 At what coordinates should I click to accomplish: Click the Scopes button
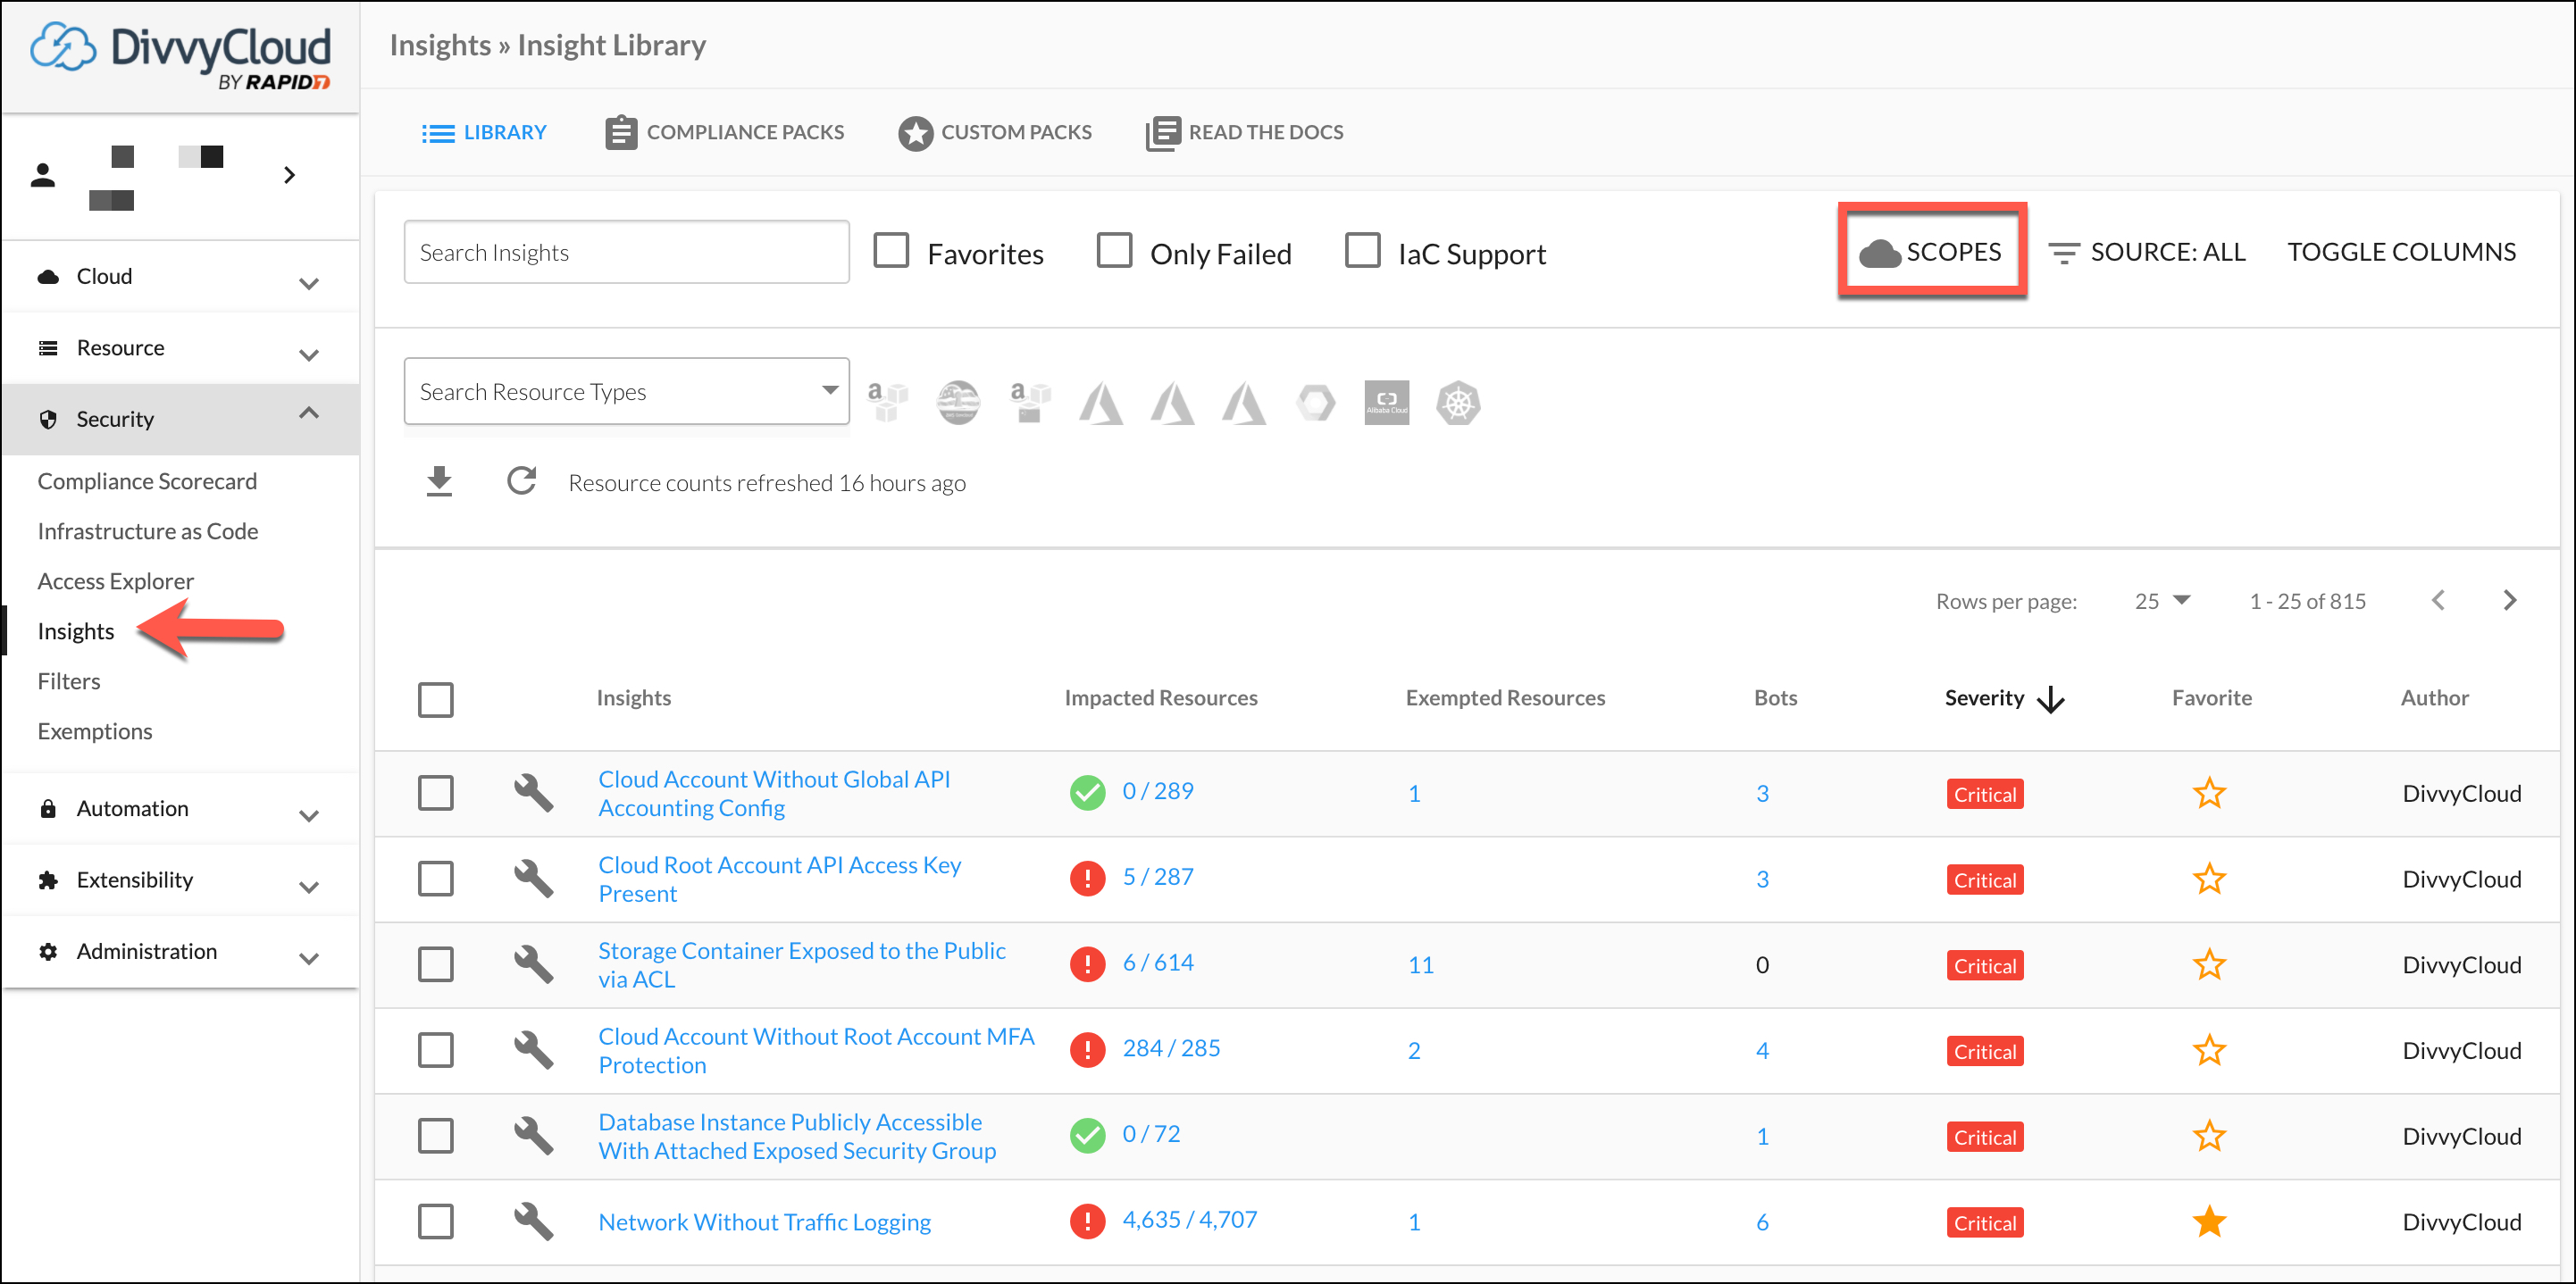click(x=1931, y=251)
